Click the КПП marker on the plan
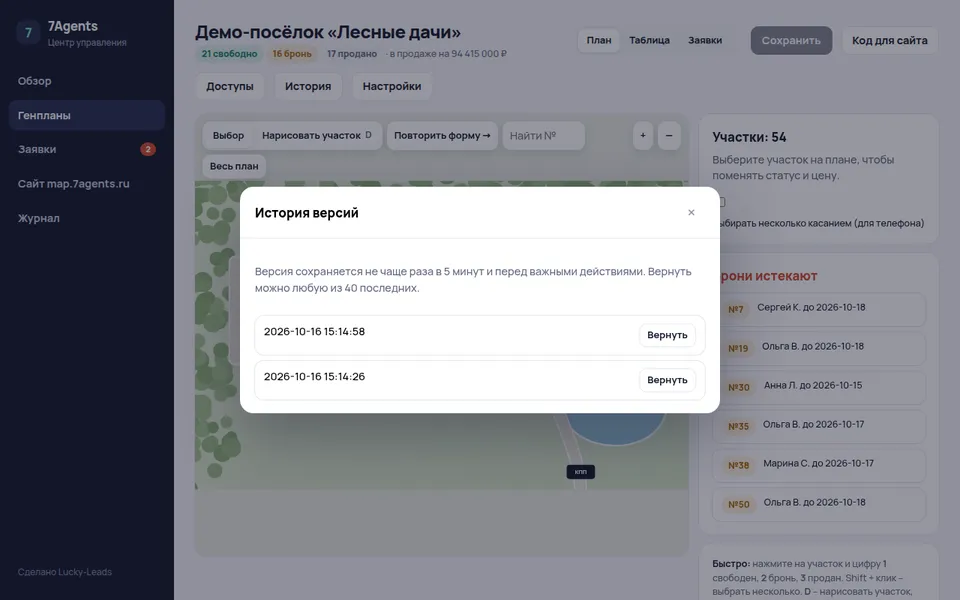Viewport: 960px width, 600px height. coord(580,472)
